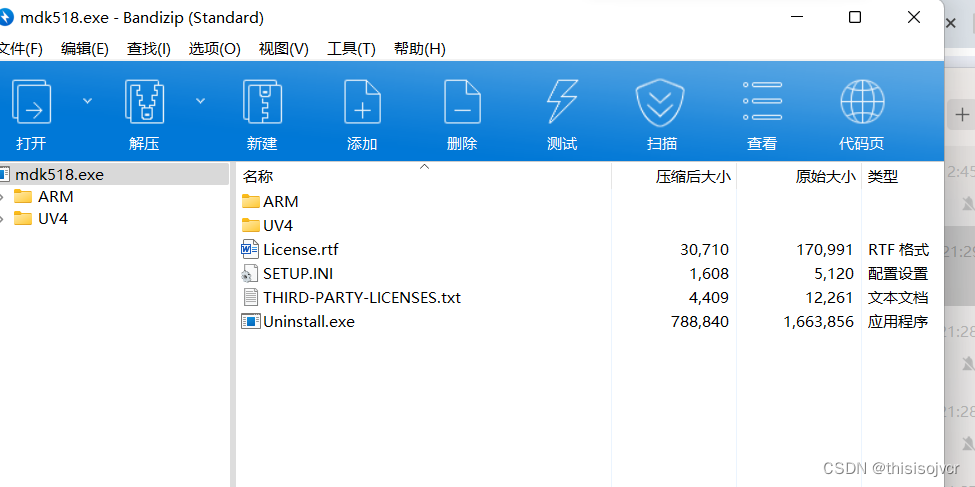Click the Delete (删除) file icon
Viewport: 975px width, 487px height.
(x=462, y=101)
